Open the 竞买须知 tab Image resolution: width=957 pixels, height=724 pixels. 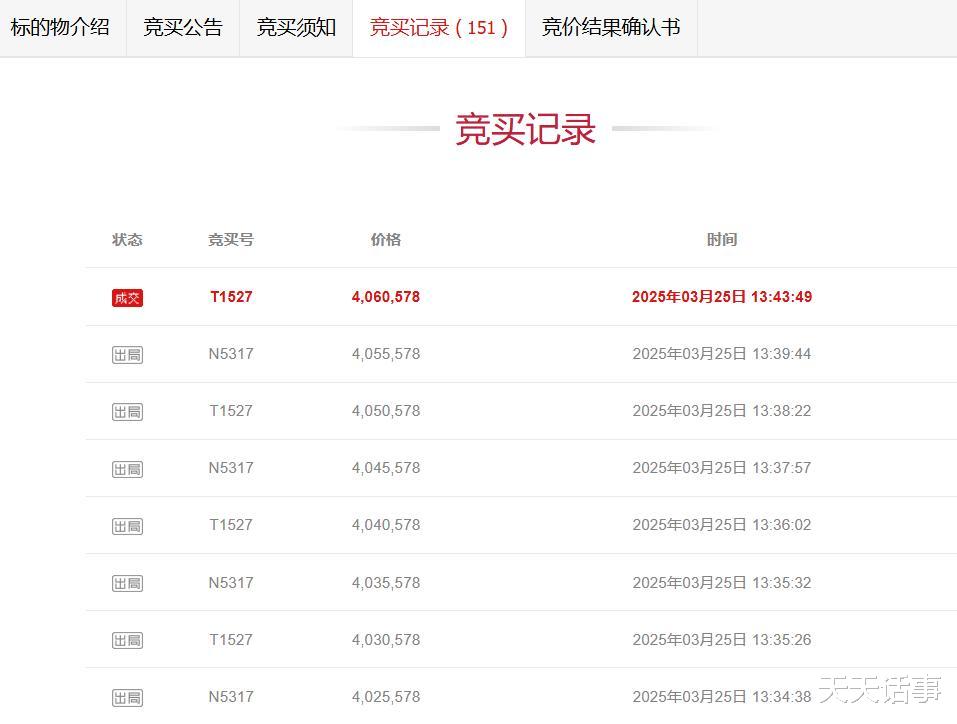click(x=296, y=27)
